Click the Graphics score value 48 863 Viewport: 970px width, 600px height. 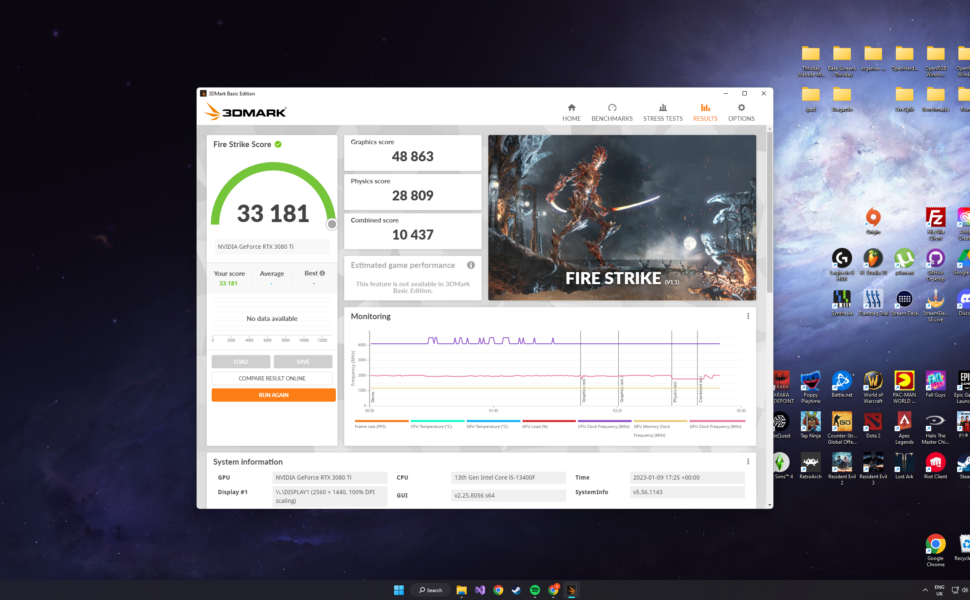pyautogui.click(x=413, y=156)
